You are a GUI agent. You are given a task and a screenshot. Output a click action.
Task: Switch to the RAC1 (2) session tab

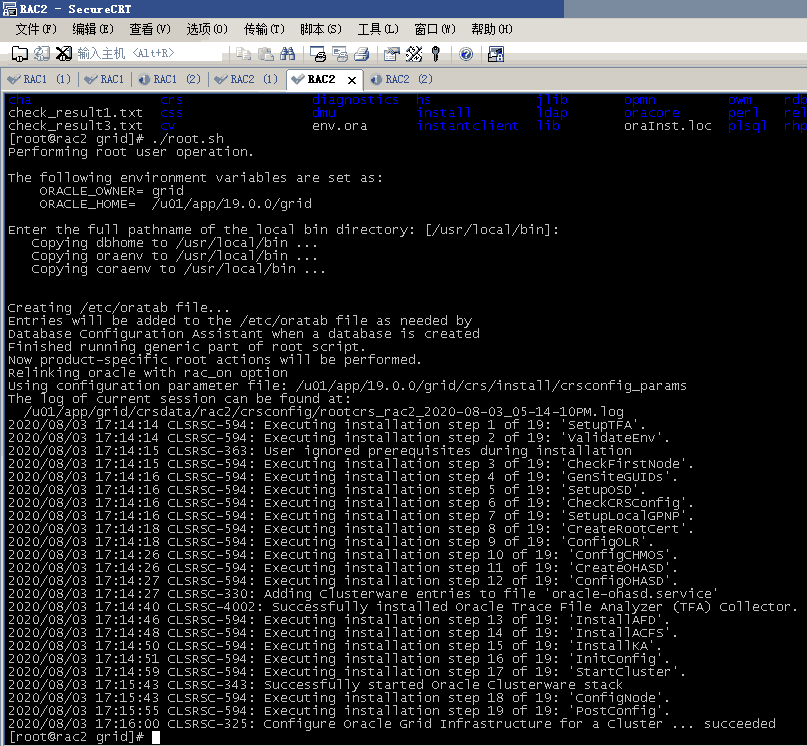tap(170, 79)
